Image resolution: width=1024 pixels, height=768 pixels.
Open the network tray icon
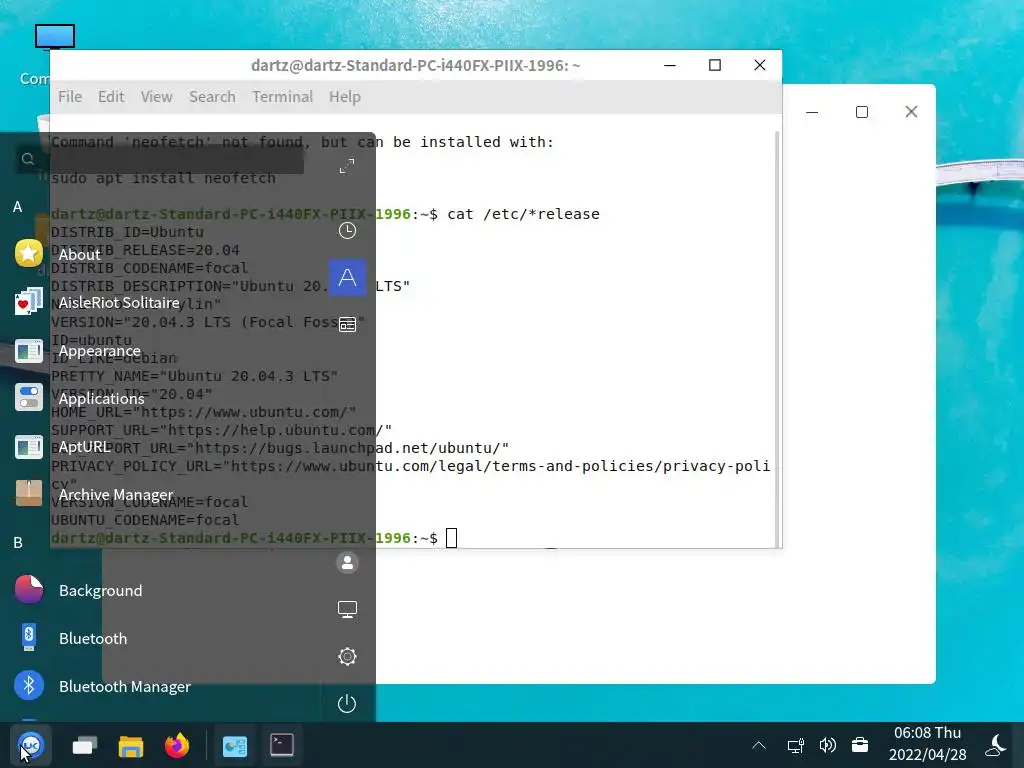click(x=795, y=745)
